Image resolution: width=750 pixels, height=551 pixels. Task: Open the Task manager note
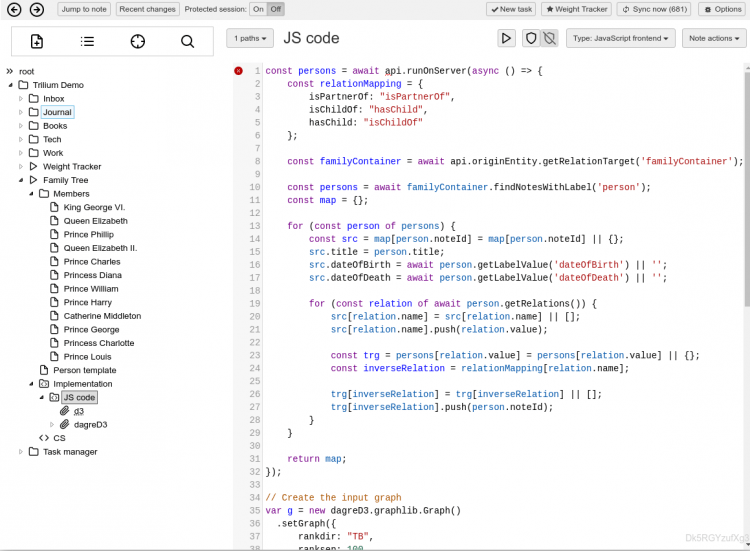click(70, 451)
